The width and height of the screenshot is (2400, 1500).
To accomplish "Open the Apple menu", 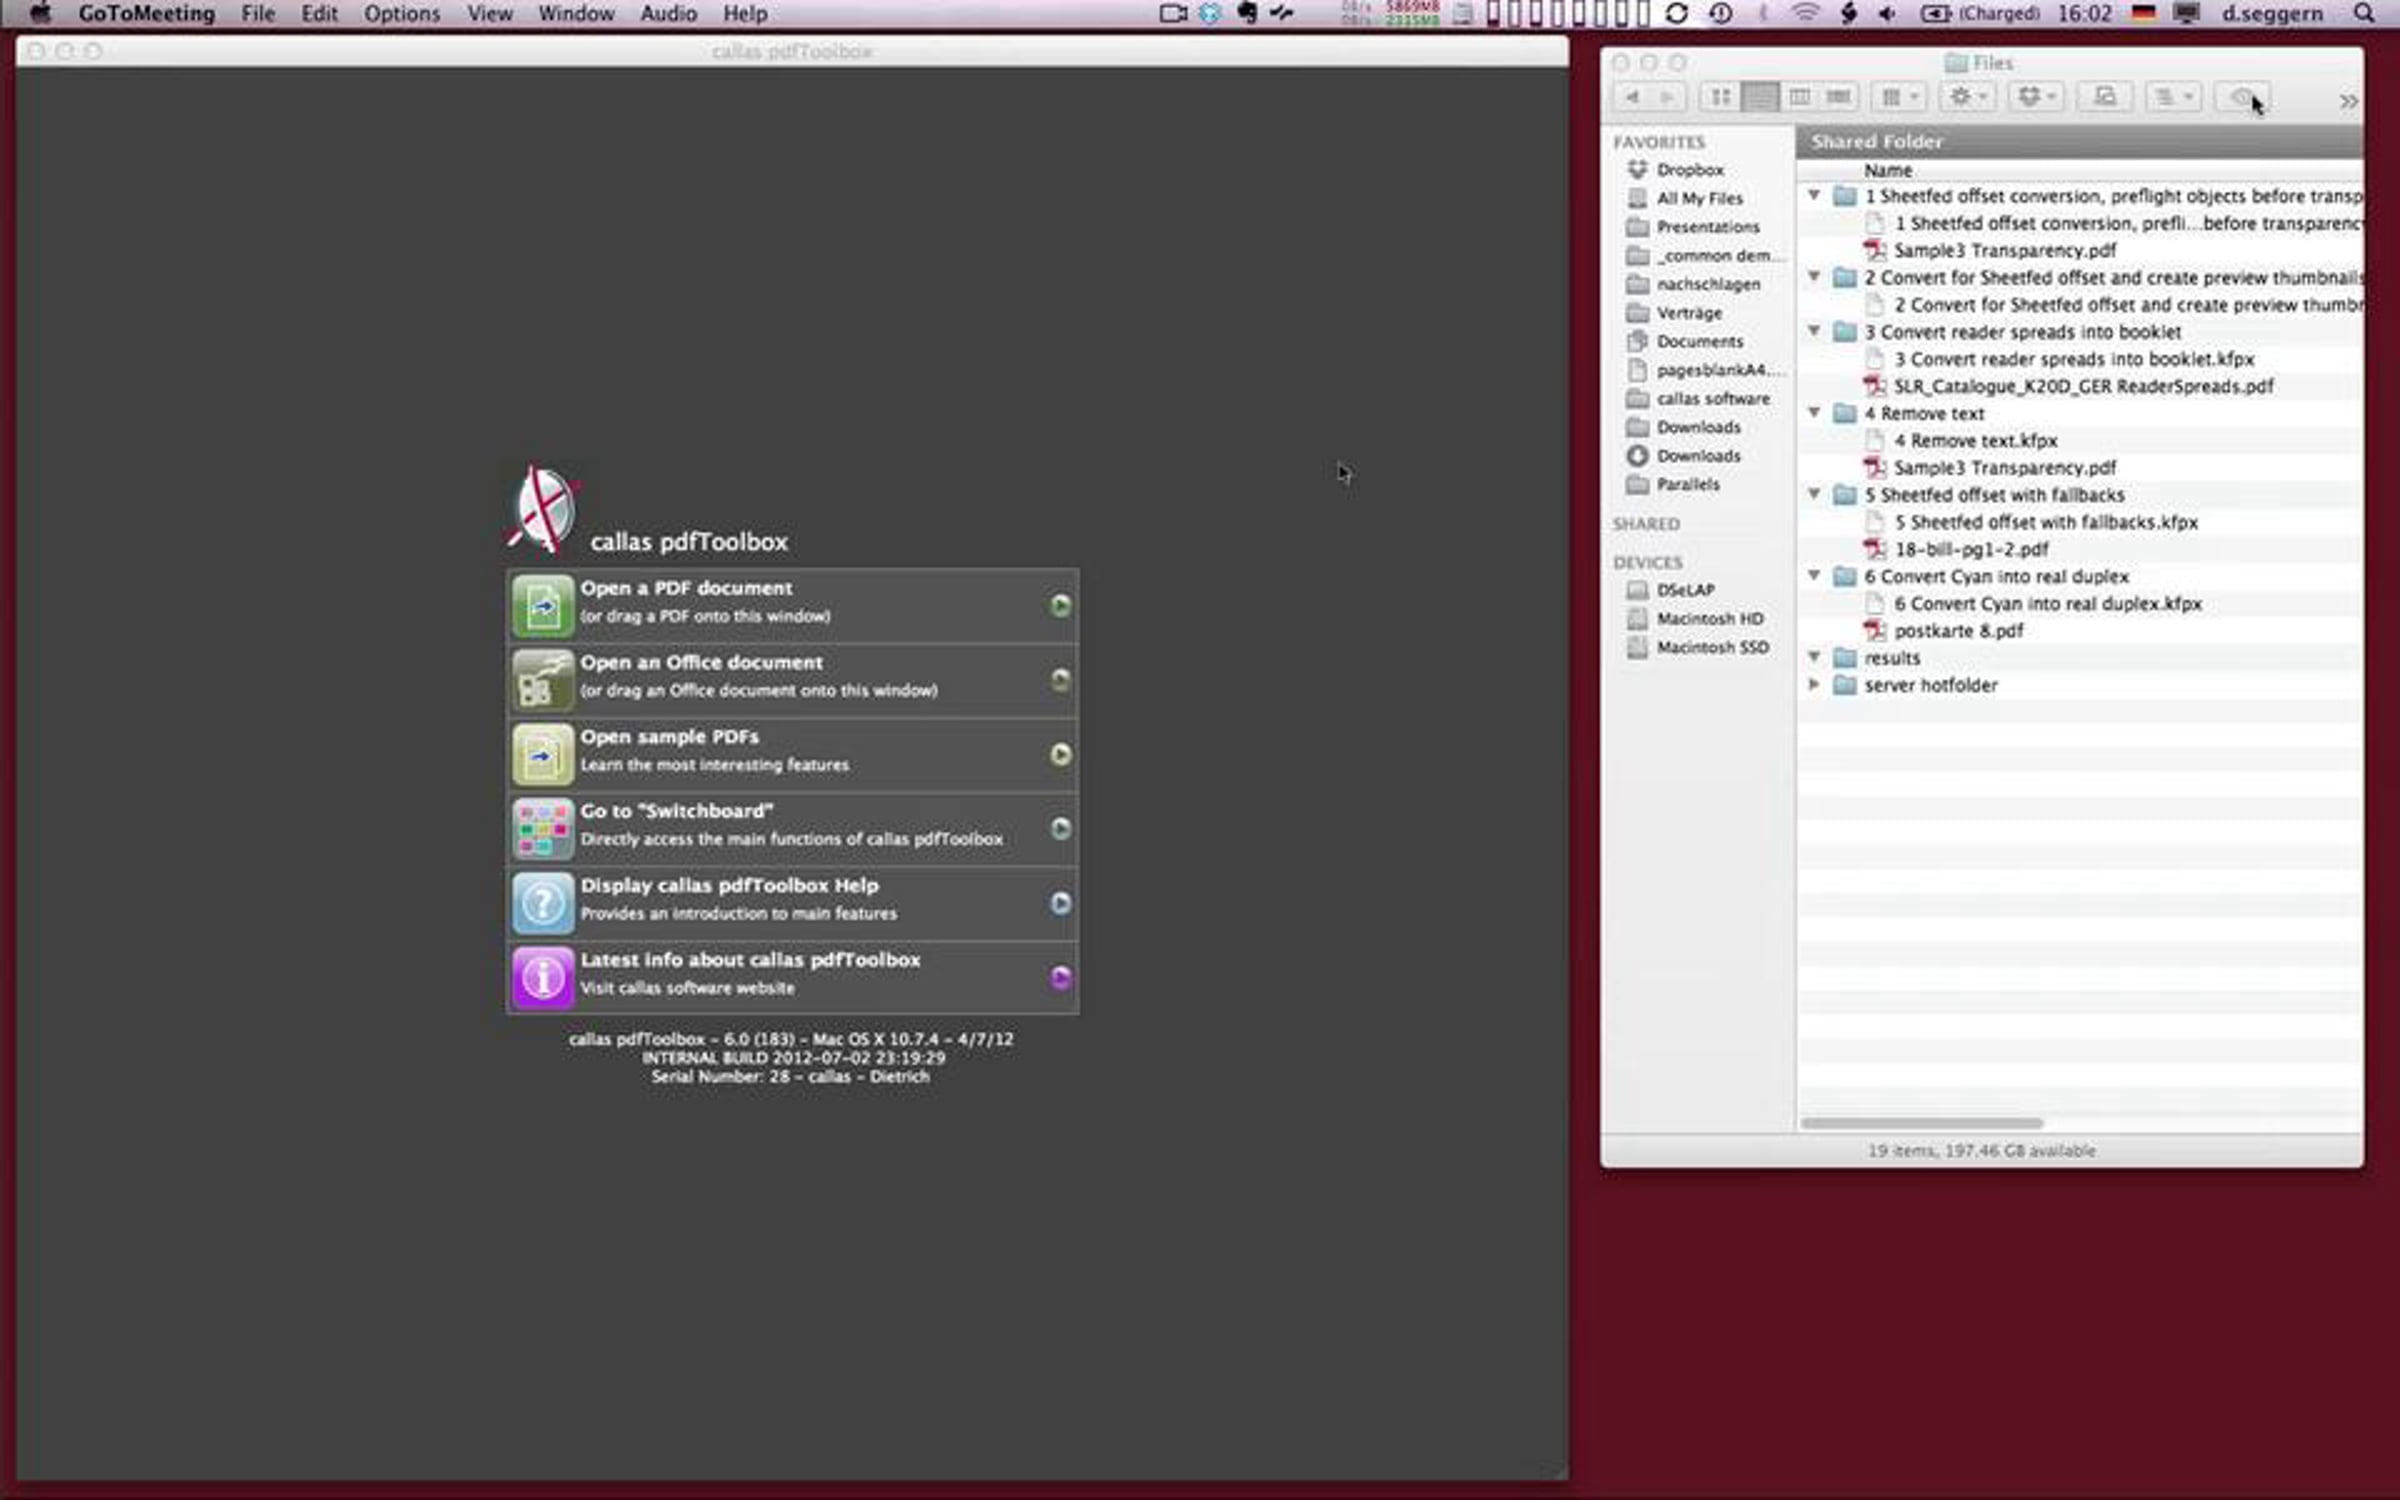I will coord(40,13).
